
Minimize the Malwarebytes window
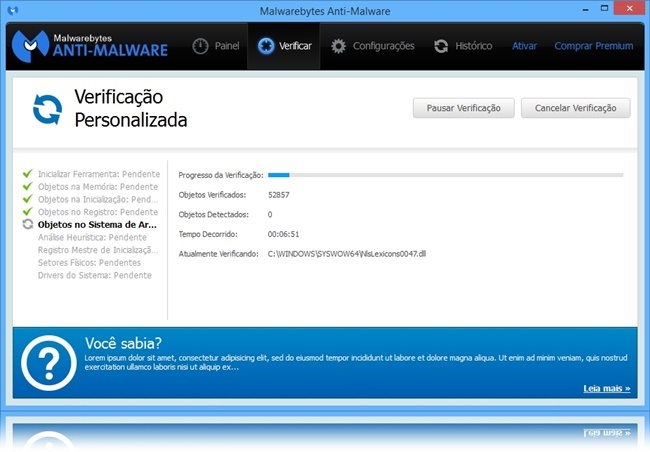pyautogui.click(x=585, y=9)
